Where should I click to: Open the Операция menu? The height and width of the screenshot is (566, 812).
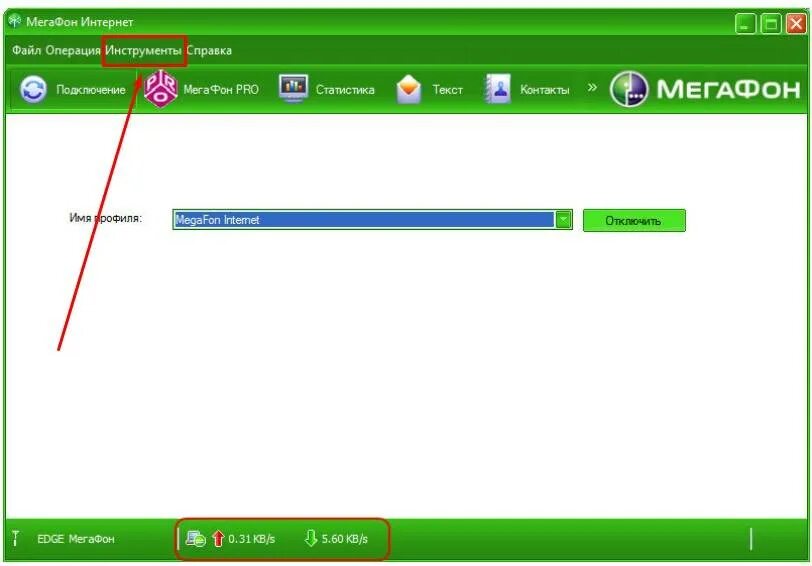tap(72, 50)
